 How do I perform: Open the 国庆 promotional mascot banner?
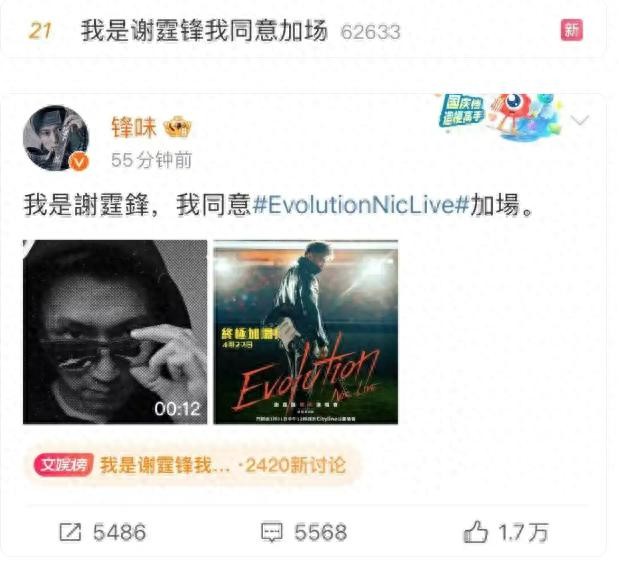pyautogui.click(x=501, y=117)
